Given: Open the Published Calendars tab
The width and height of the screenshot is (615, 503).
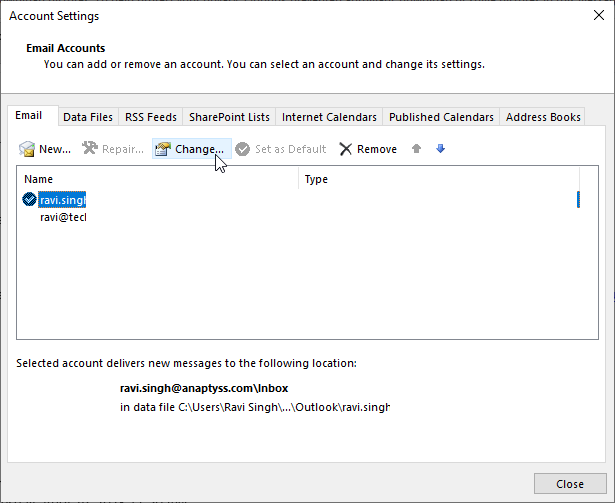Looking at the screenshot, I should (441, 117).
